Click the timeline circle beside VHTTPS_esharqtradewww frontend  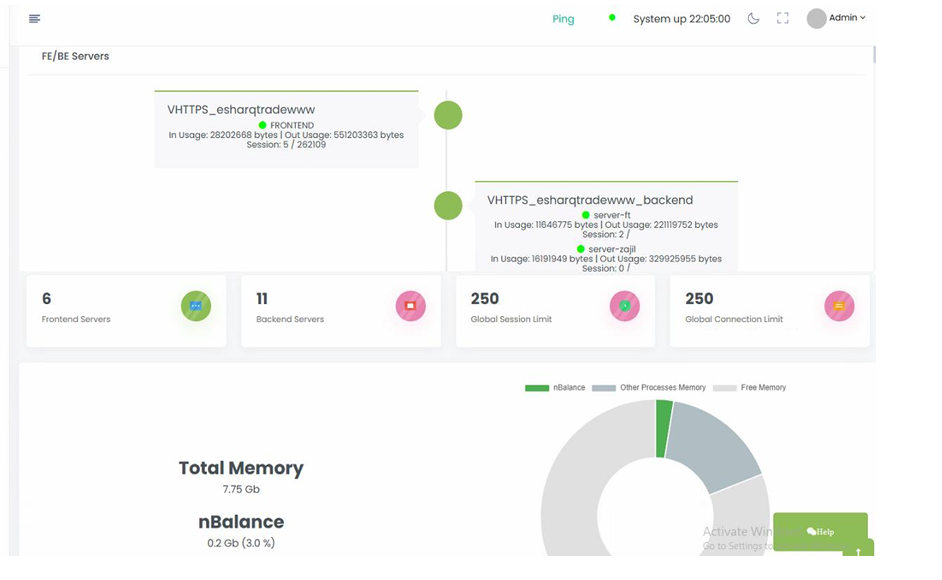[x=448, y=115]
